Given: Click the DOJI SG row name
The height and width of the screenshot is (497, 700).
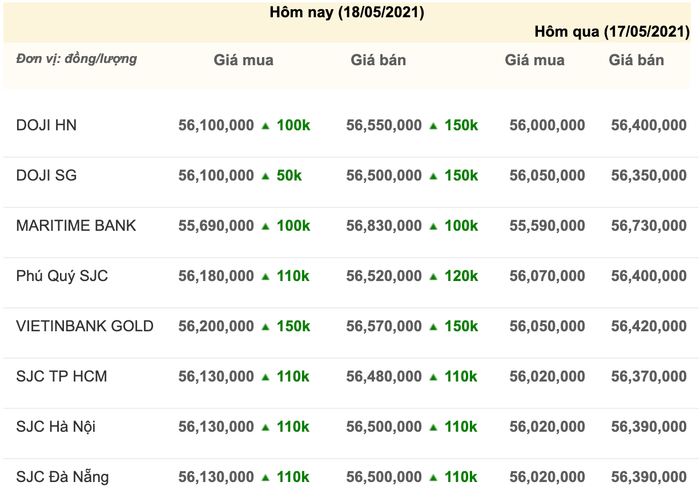Looking at the screenshot, I should click(x=46, y=175).
